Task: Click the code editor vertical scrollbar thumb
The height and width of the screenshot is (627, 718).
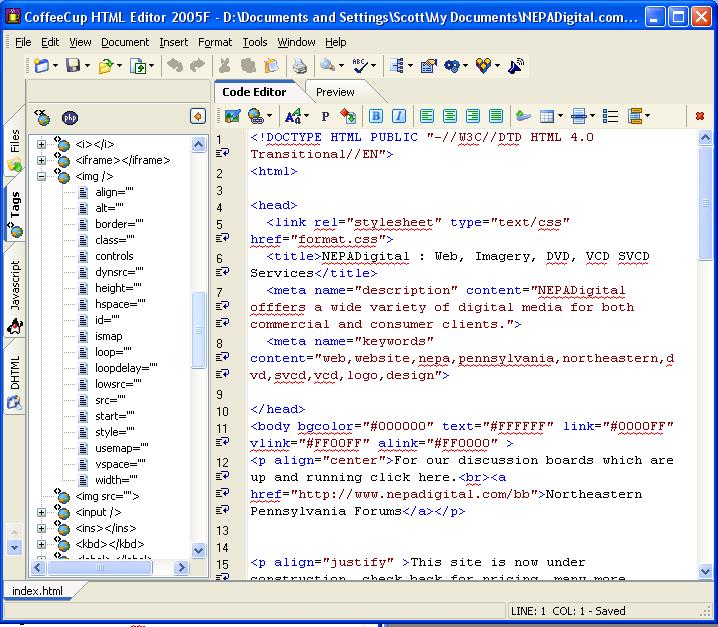Action: tap(706, 204)
